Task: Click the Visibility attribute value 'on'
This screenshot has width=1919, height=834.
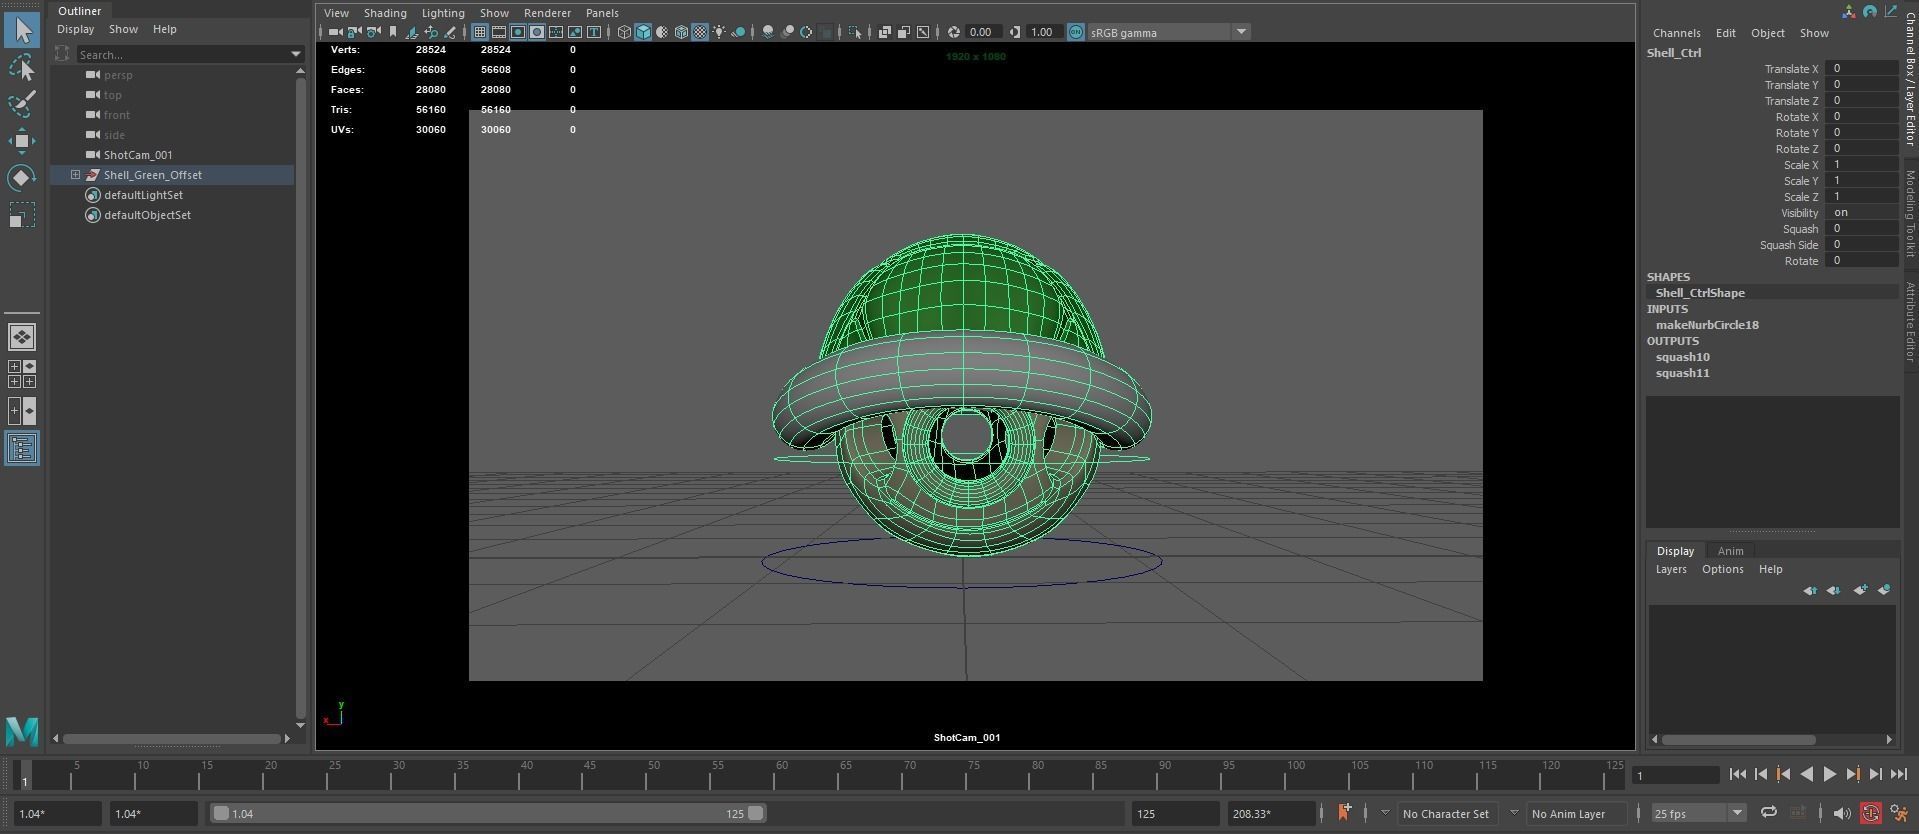Action: [x=1861, y=212]
